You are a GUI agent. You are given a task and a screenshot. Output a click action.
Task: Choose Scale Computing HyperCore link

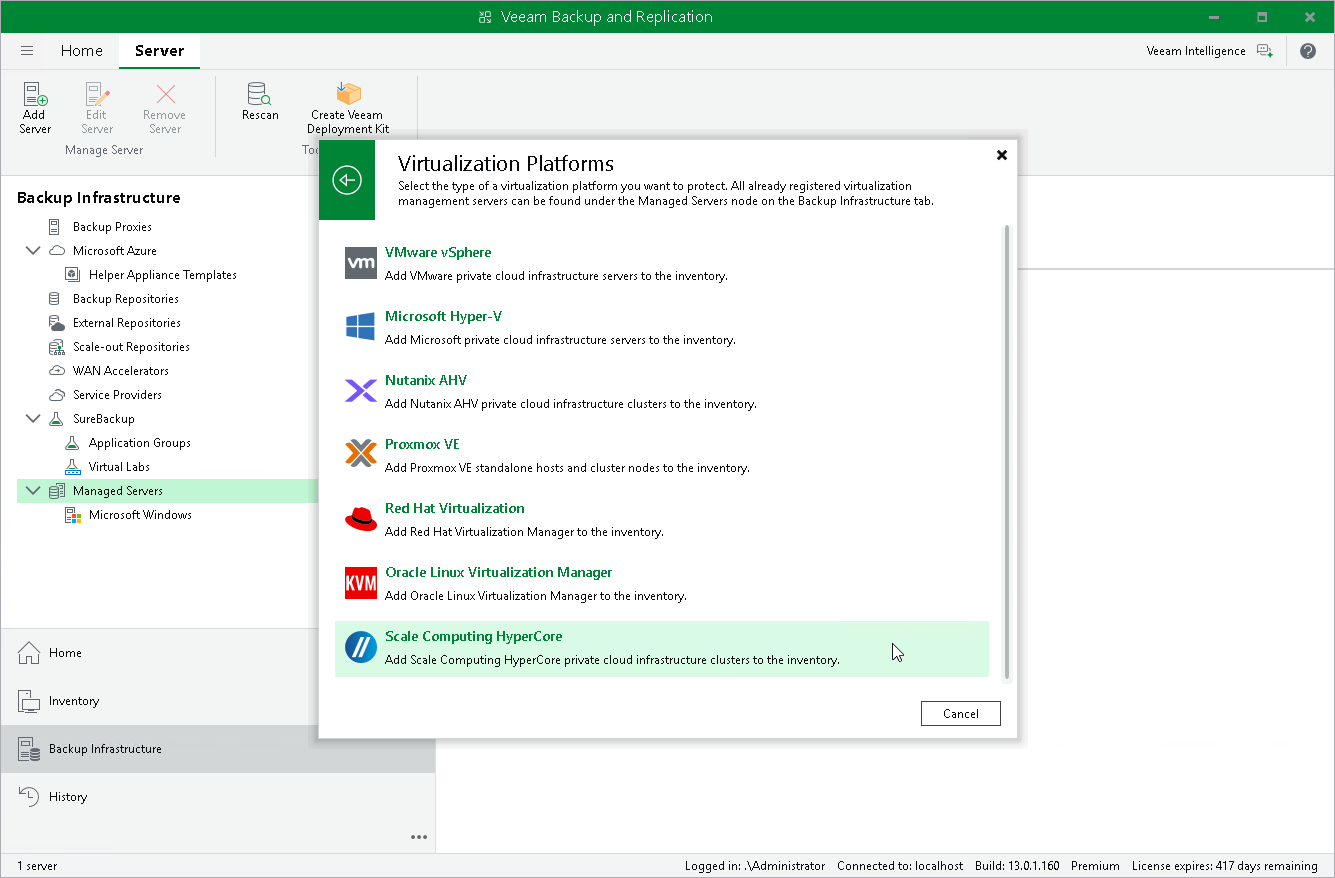(x=474, y=637)
